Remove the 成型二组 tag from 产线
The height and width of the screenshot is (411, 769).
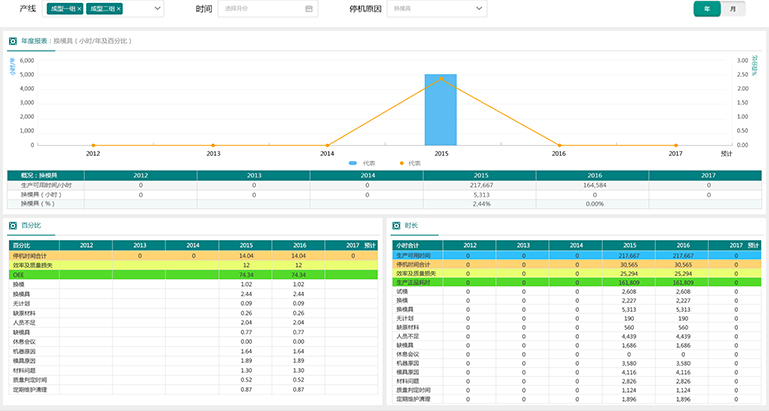pos(118,9)
